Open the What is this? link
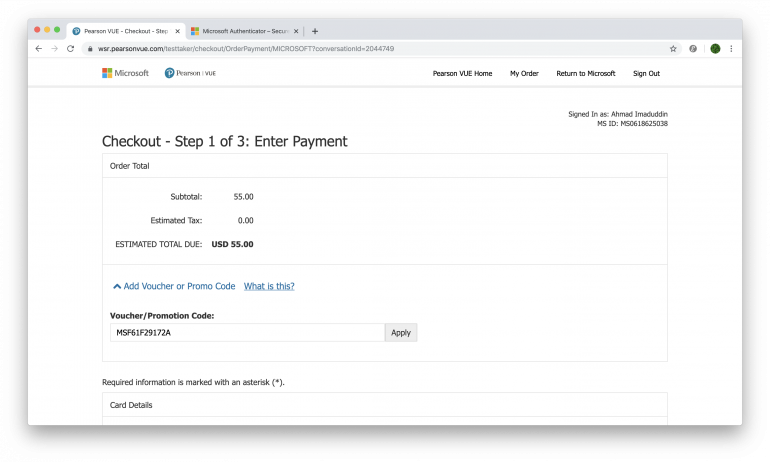Image resolution: width=770 pixels, height=462 pixels. [x=269, y=286]
